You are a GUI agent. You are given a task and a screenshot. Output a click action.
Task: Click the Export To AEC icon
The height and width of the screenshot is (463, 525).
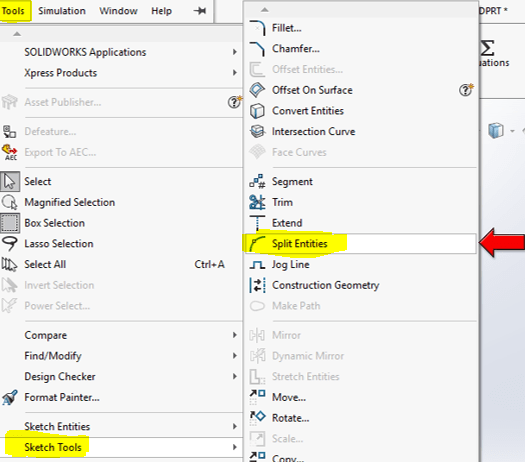pyautogui.click(x=10, y=152)
